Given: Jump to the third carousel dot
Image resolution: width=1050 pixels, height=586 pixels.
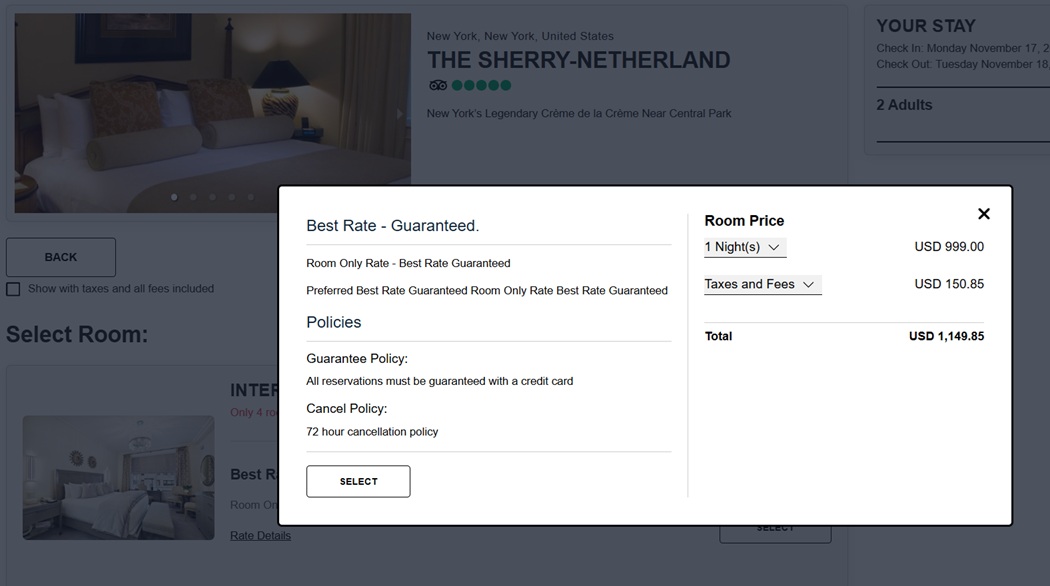Looking at the screenshot, I should (x=212, y=197).
